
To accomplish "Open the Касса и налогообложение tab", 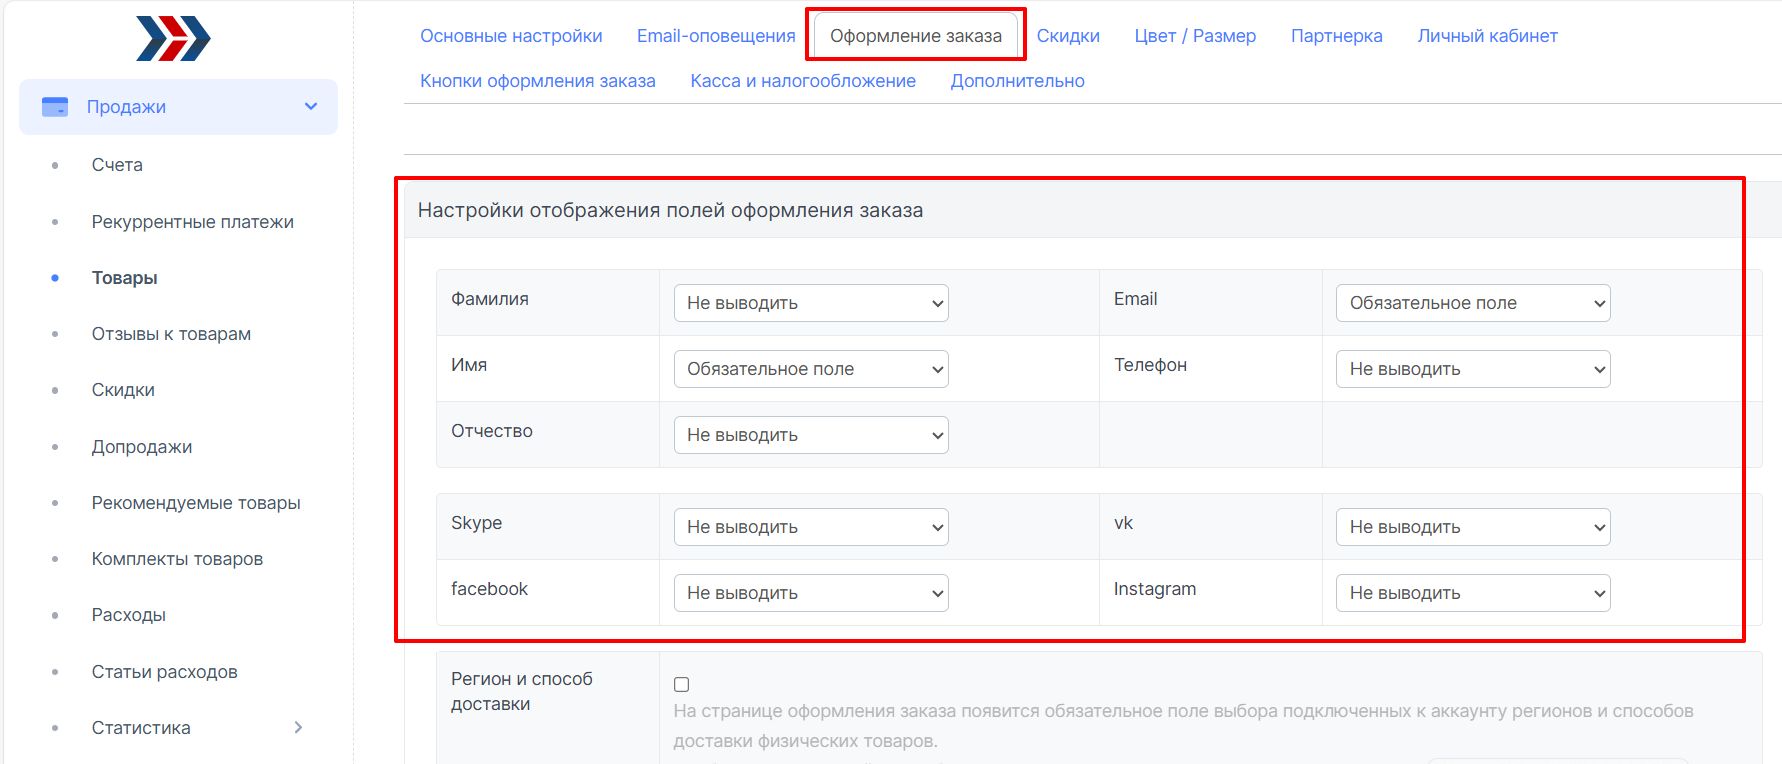I will tap(803, 81).
